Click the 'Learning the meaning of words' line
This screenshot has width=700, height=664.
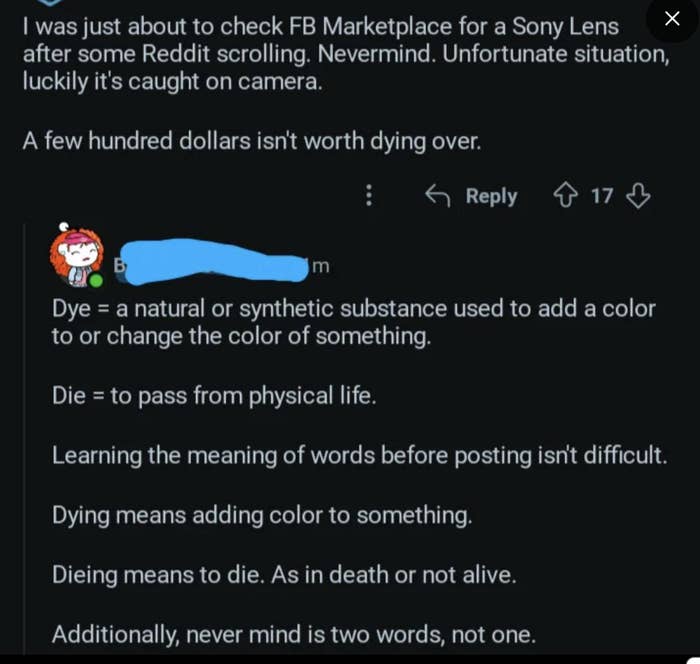tap(359, 455)
